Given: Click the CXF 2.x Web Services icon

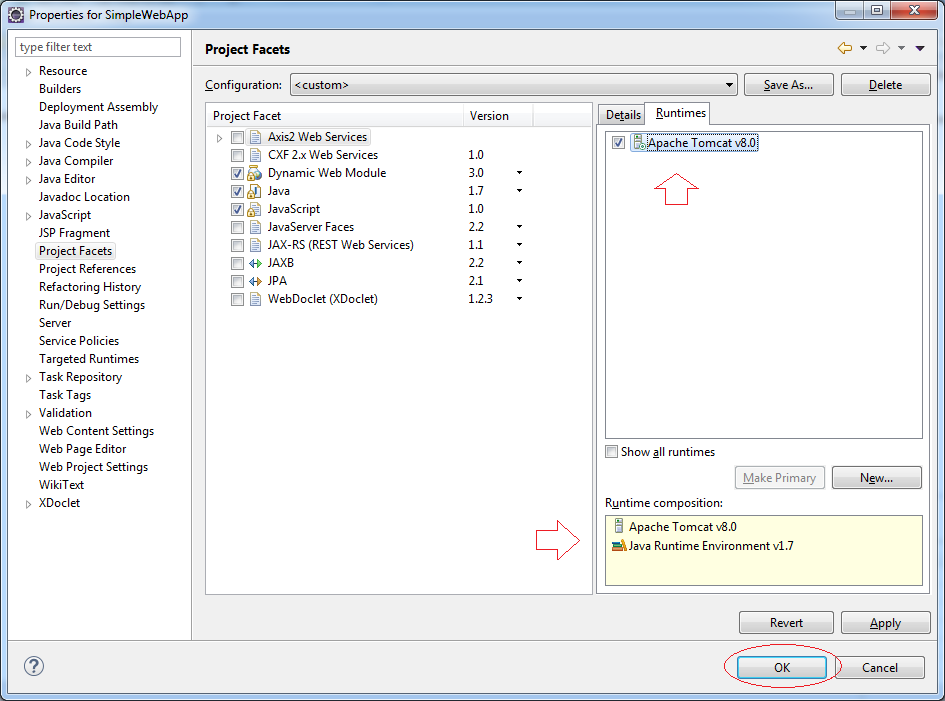Looking at the screenshot, I should point(256,156).
